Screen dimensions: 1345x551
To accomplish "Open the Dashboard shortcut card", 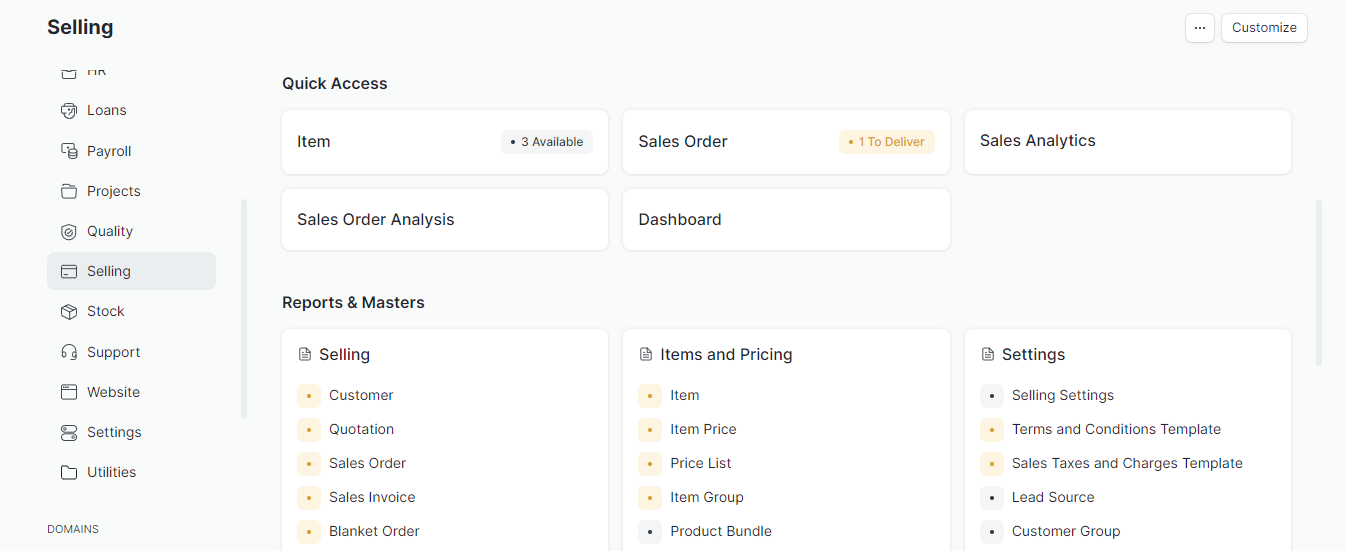I will pos(785,220).
